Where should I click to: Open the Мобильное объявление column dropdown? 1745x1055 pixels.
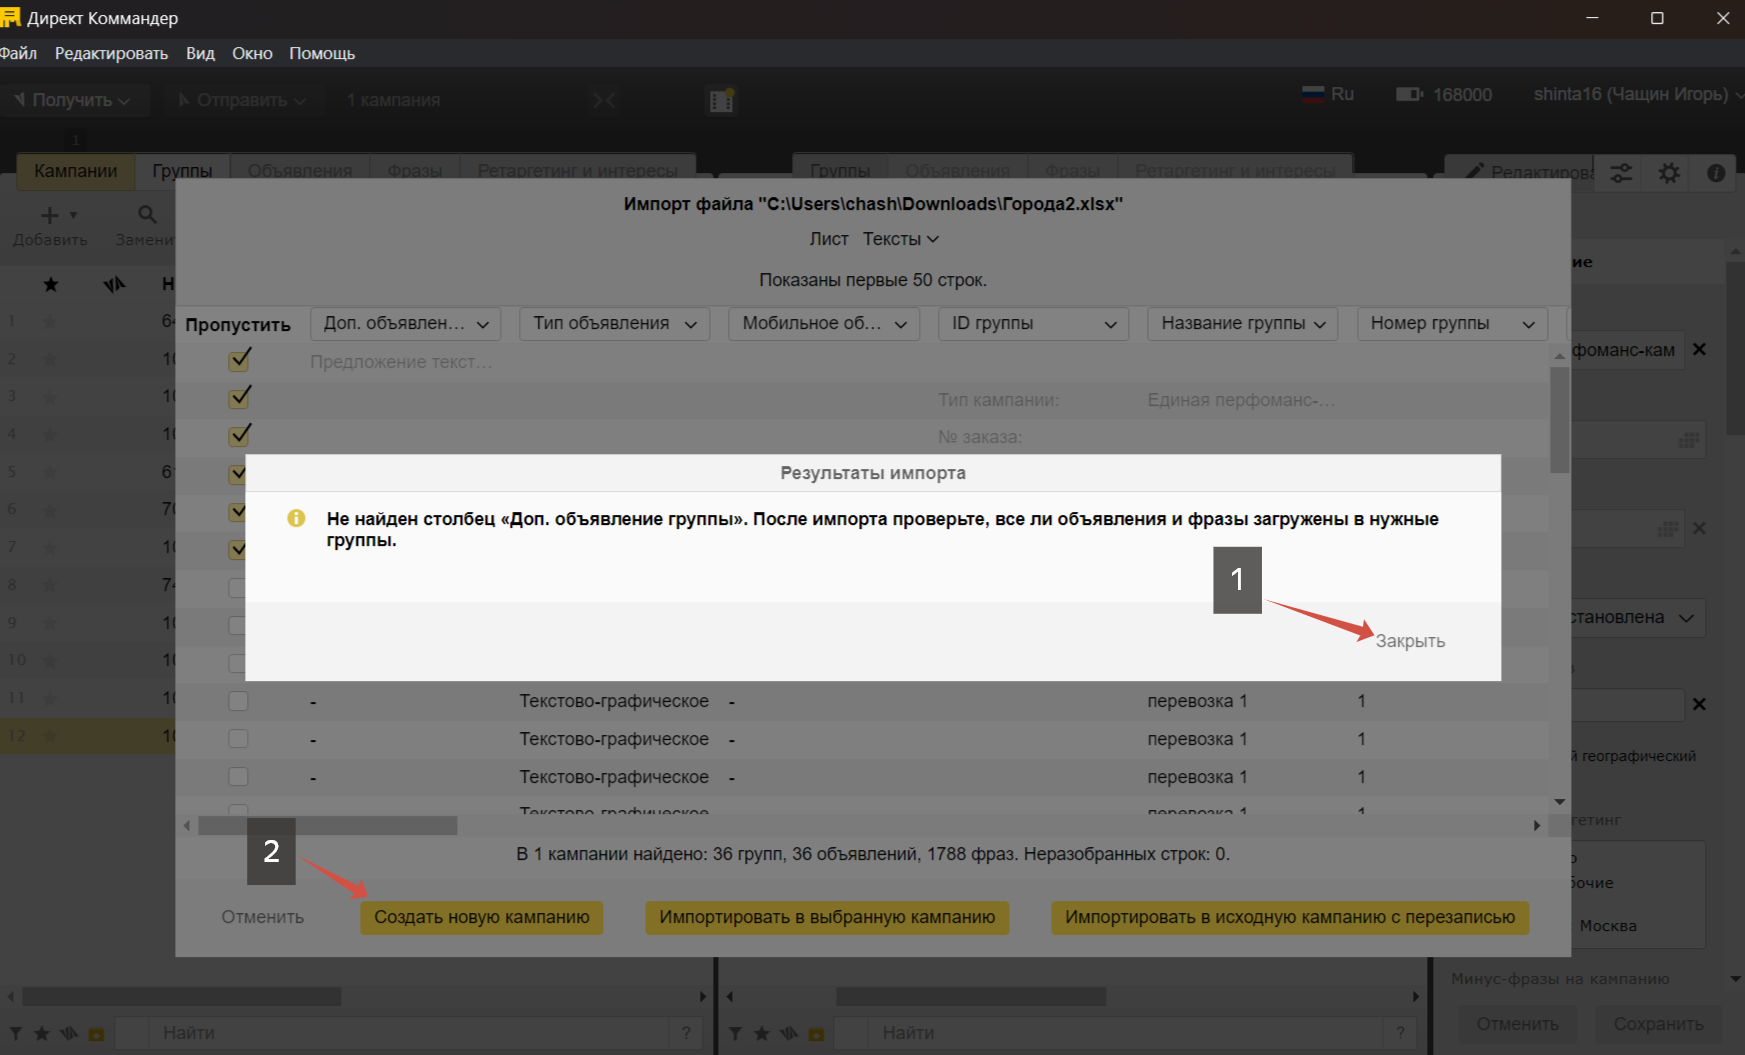(824, 324)
